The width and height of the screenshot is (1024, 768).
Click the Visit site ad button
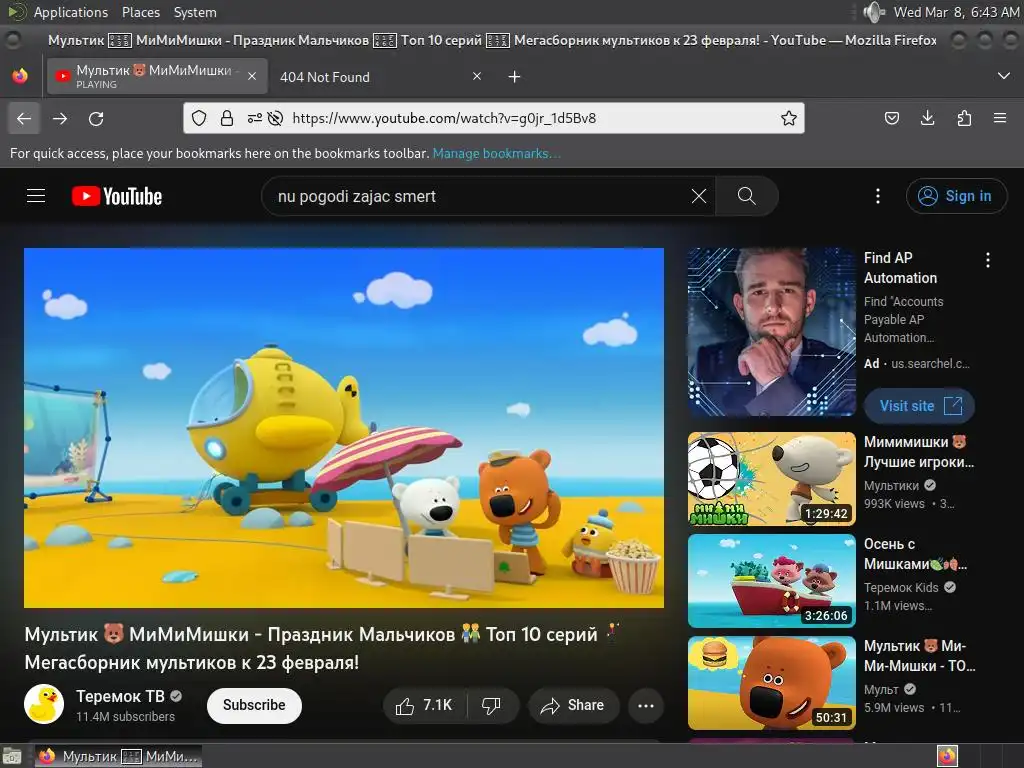[920, 406]
